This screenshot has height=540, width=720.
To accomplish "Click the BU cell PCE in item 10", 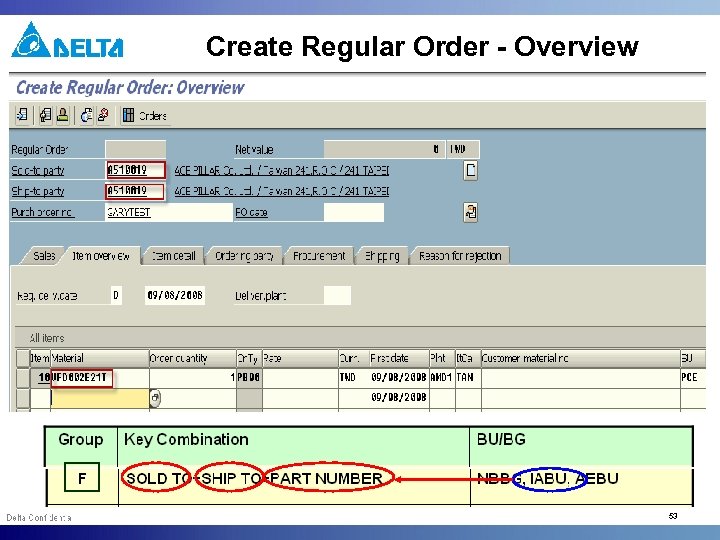I will click(692, 377).
